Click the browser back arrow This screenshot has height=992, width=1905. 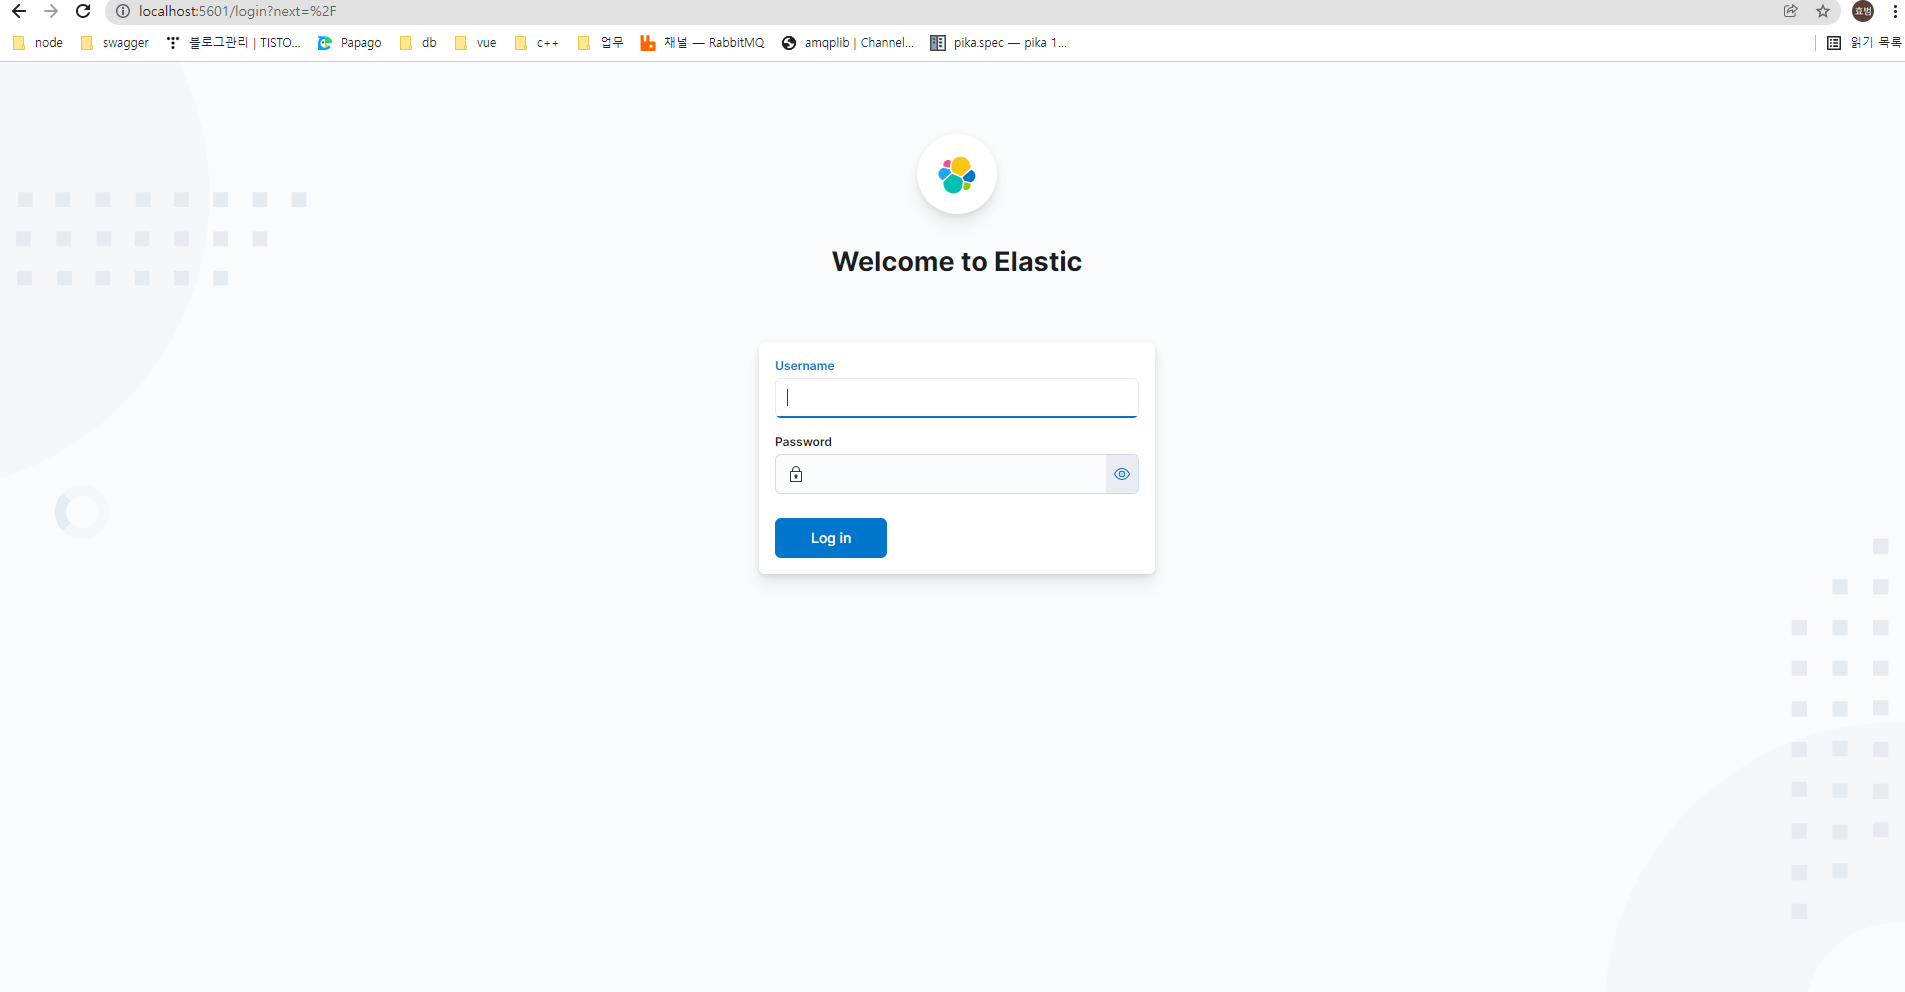tap(19, 11)
